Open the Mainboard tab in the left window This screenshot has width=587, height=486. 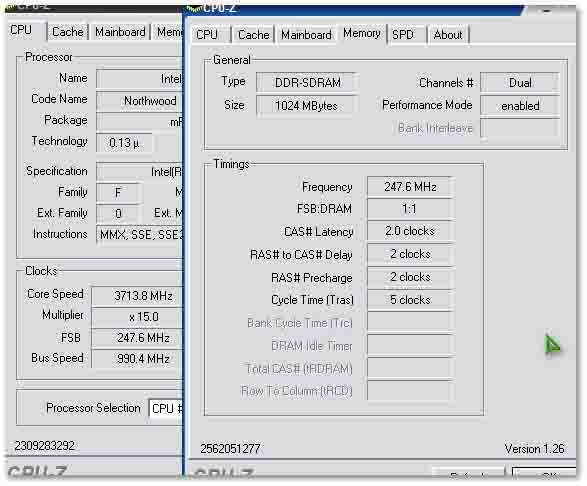[120, 32]
